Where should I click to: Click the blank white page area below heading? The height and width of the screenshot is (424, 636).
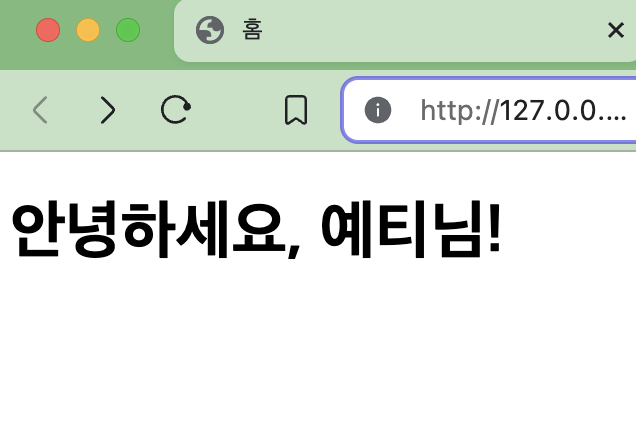pos(318,345)
